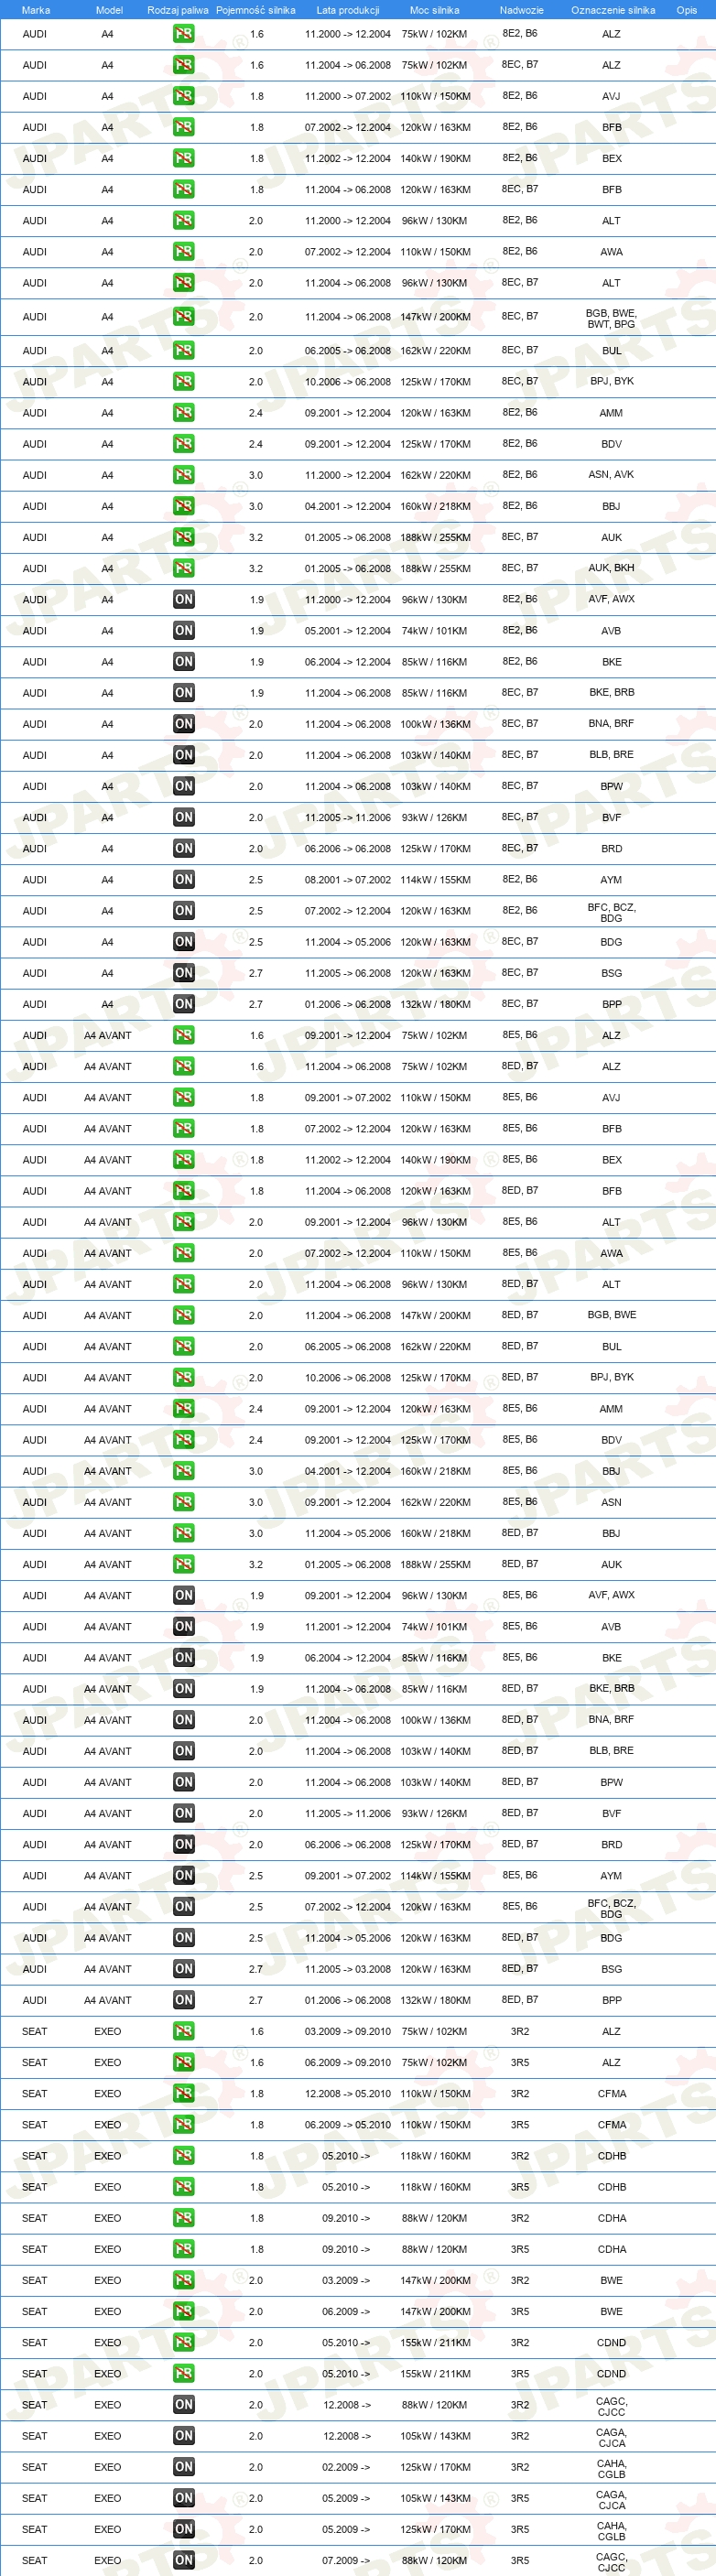Click petrol icon in A4 AMM 8E2, B6 row

click(x=183, y=413)
